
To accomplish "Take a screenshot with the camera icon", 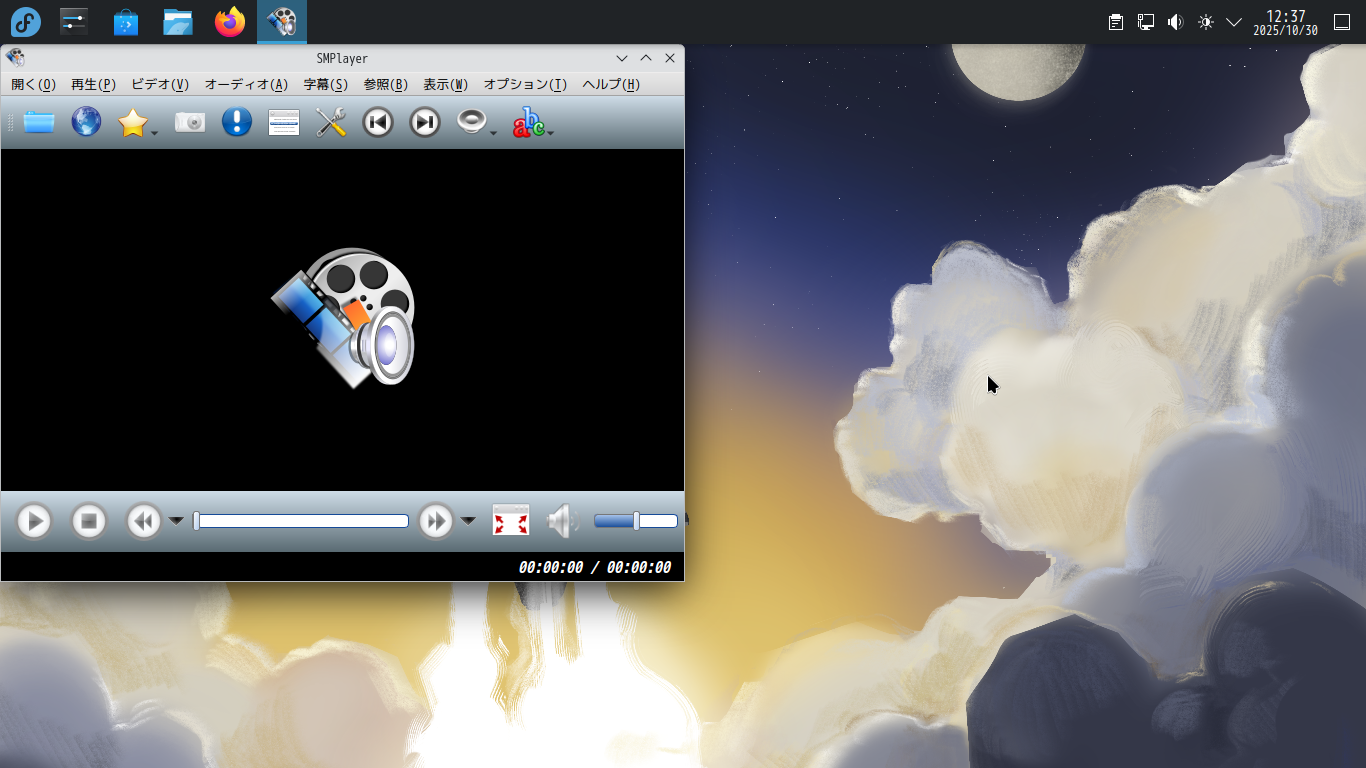I will 190,123.
